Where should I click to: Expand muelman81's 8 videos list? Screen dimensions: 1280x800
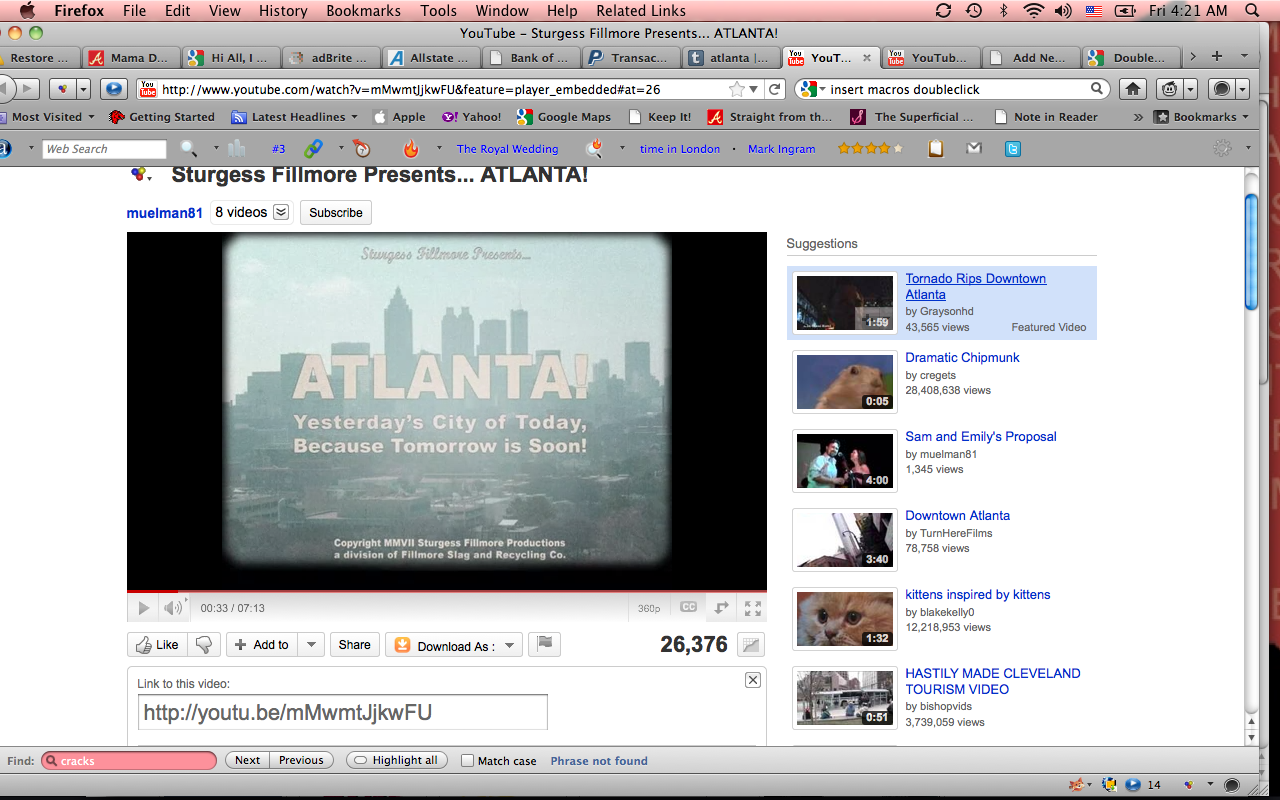pyautogui.click(x=281, y=212)
